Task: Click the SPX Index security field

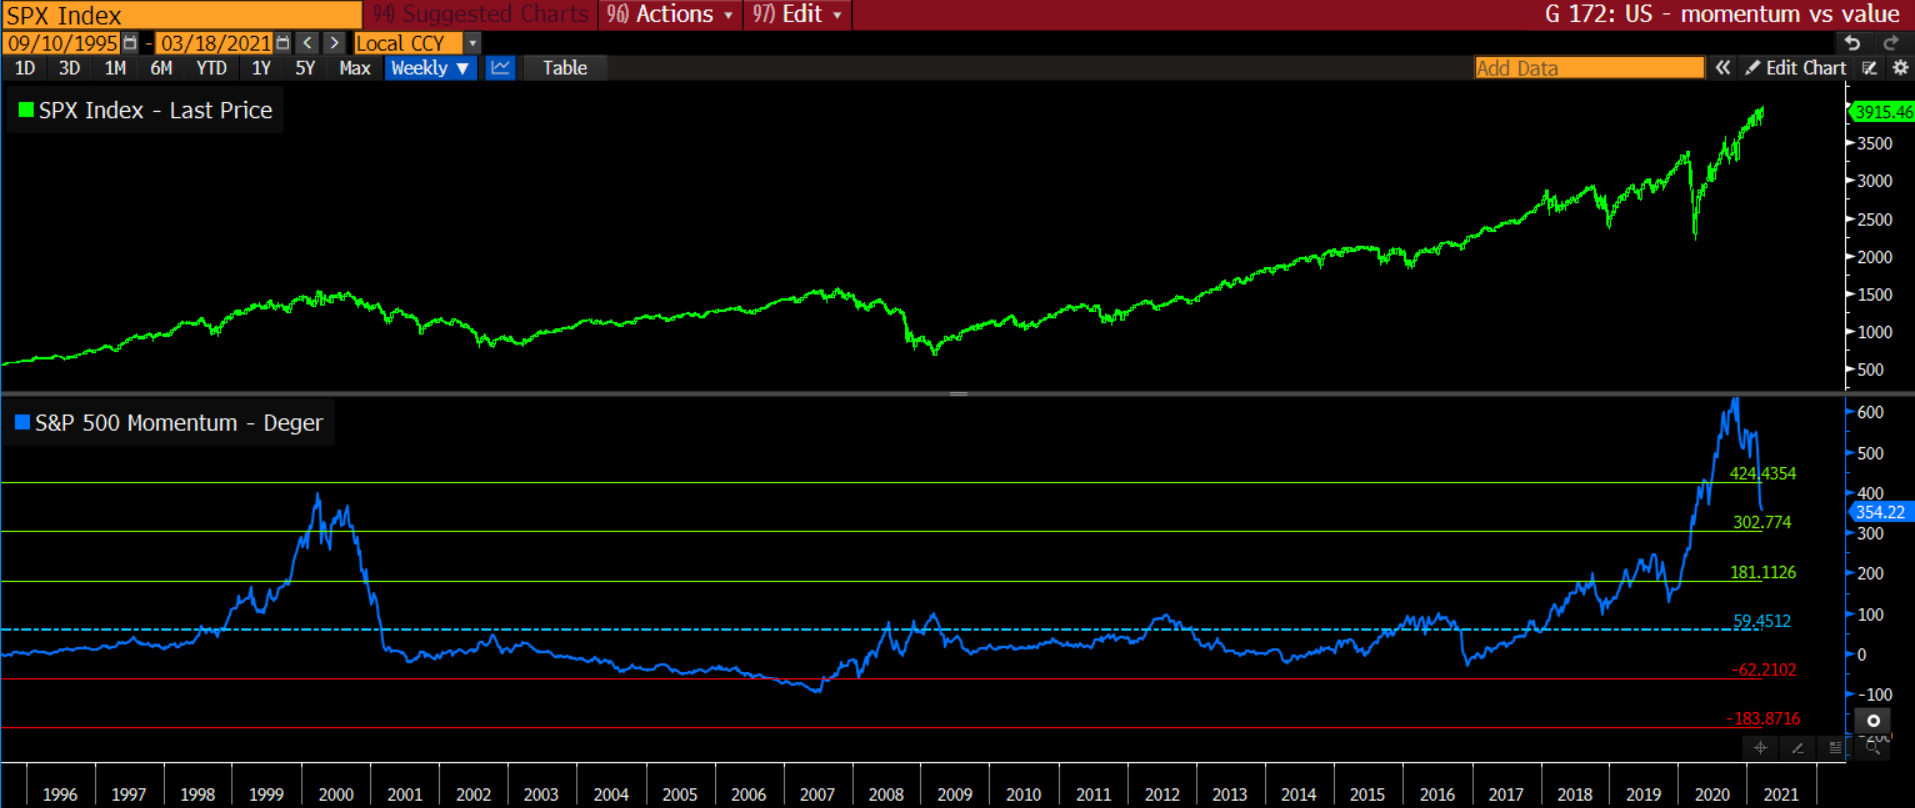Action: [181, 15]
